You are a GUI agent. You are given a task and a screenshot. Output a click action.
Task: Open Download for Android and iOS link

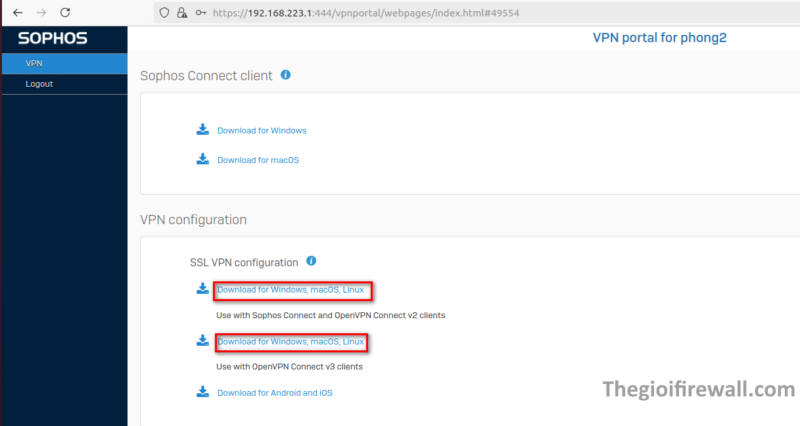click(275, 393)
